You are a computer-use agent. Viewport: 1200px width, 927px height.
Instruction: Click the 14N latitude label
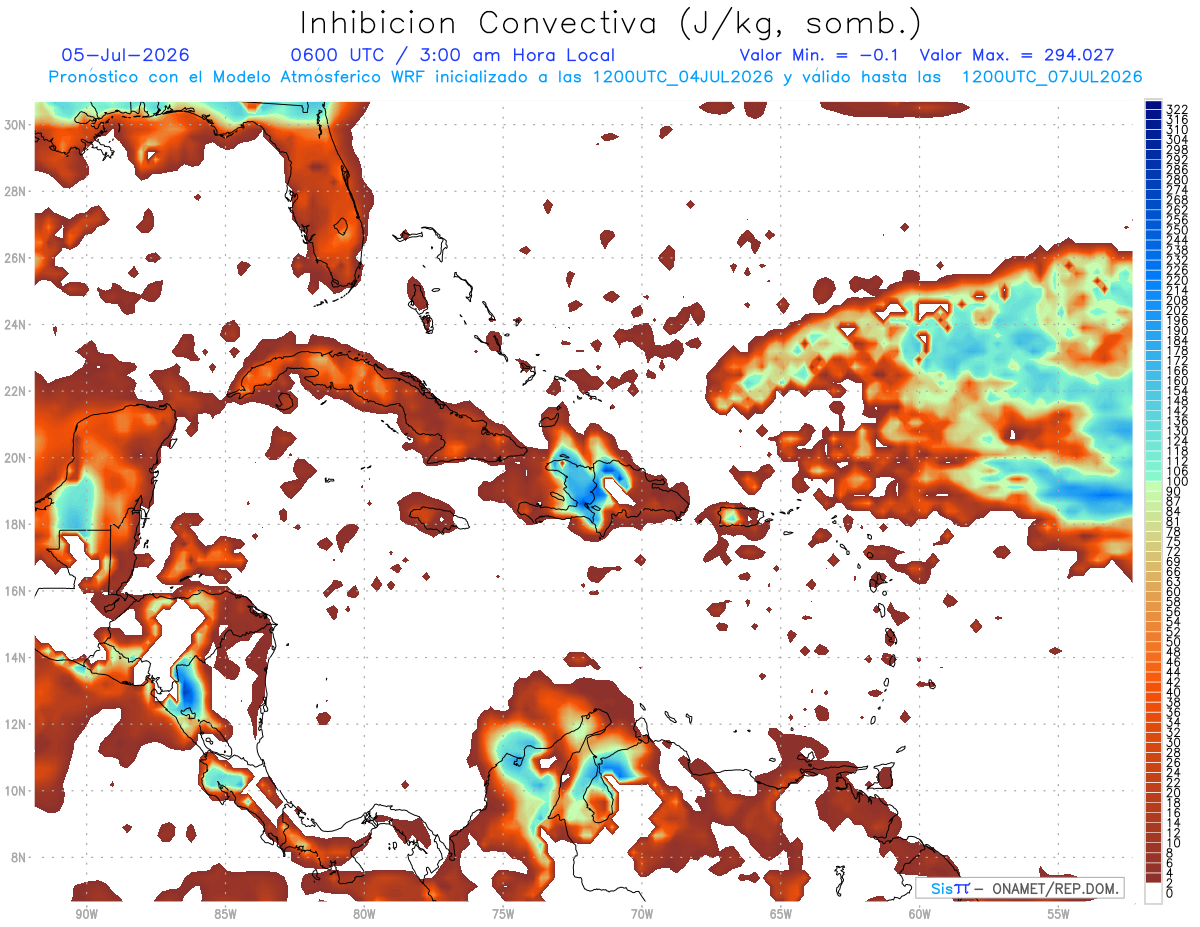coord(14,658)
